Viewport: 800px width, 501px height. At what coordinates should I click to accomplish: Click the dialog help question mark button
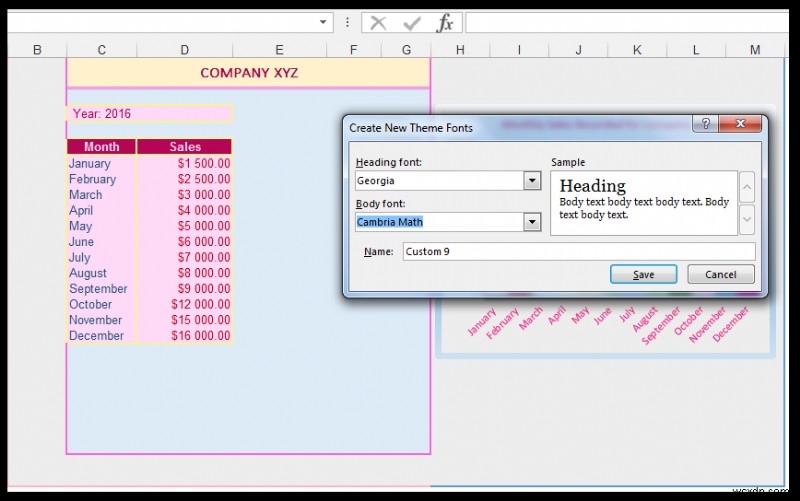(x=706, y=123)
